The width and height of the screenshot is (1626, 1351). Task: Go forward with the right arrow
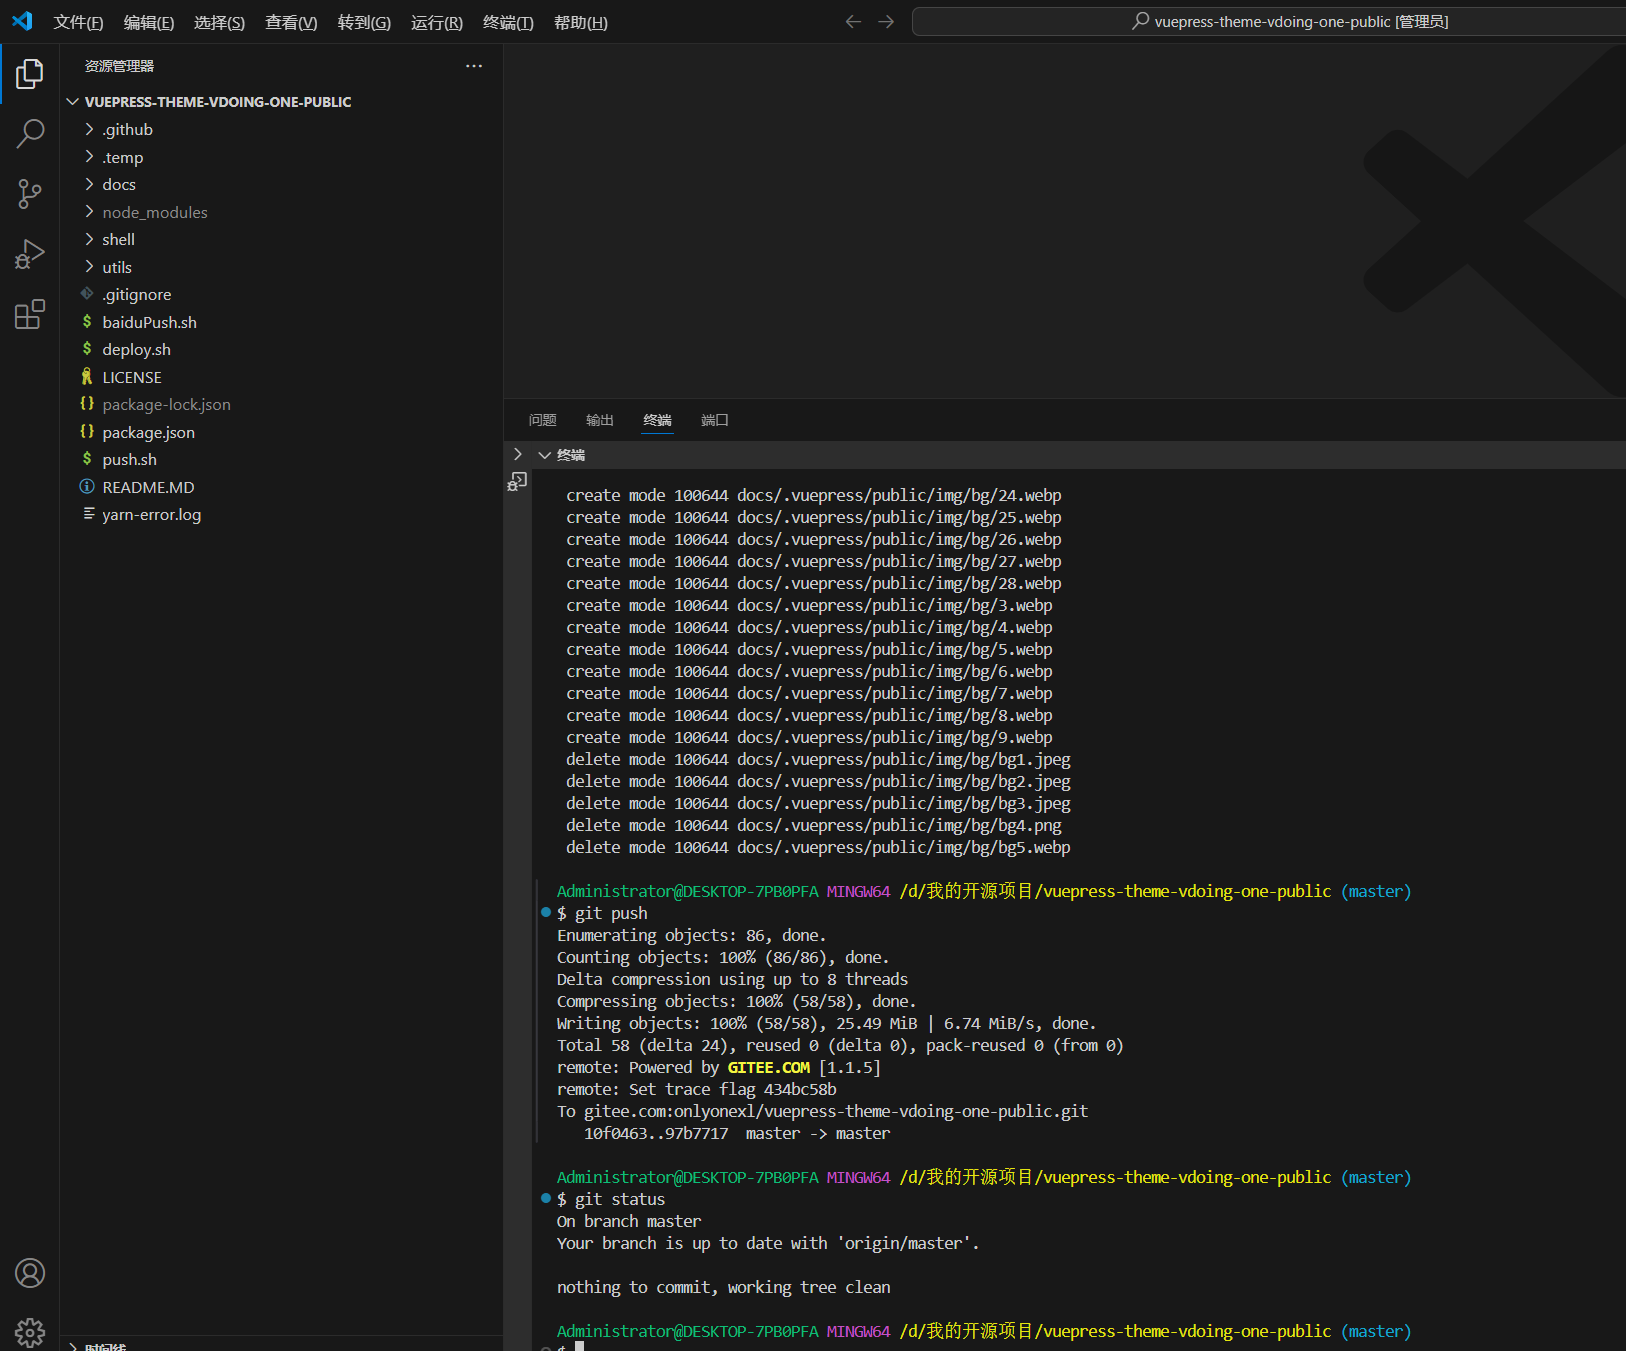coord(886,21)
